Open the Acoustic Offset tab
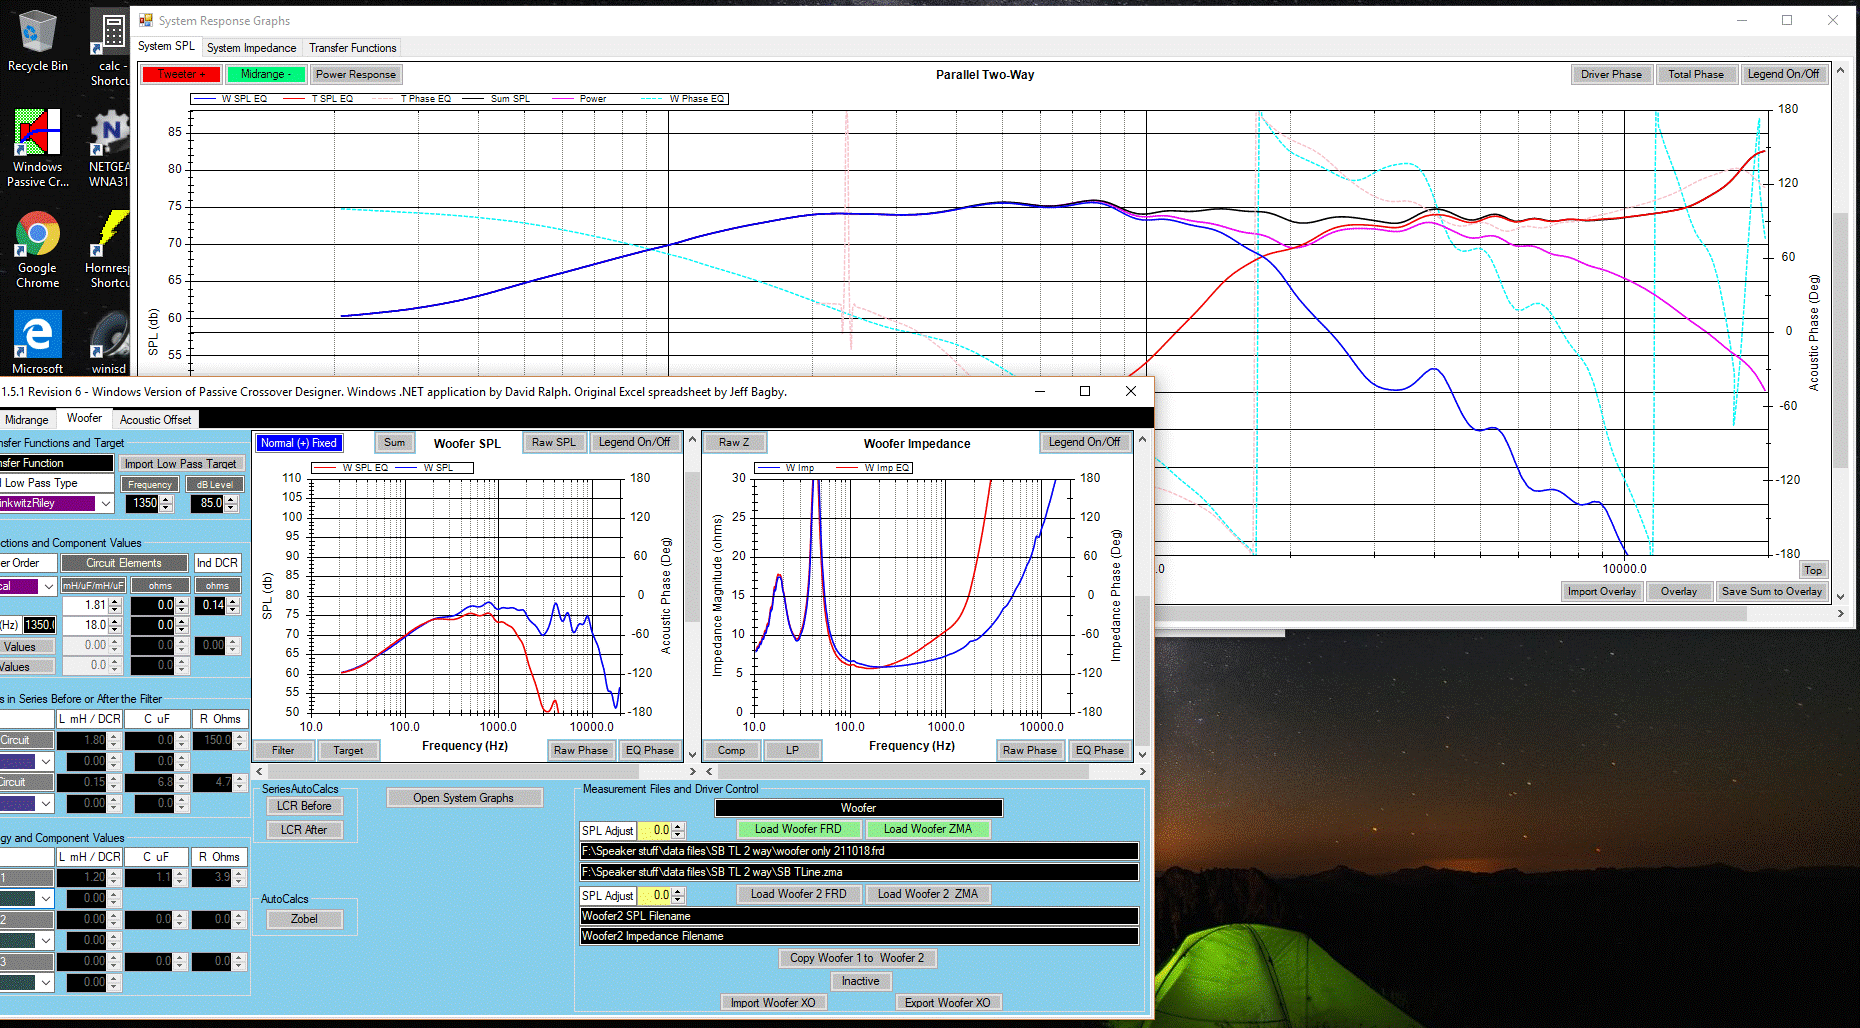The width and height of the screenshot is (1860, 1028). coord(155,420)
